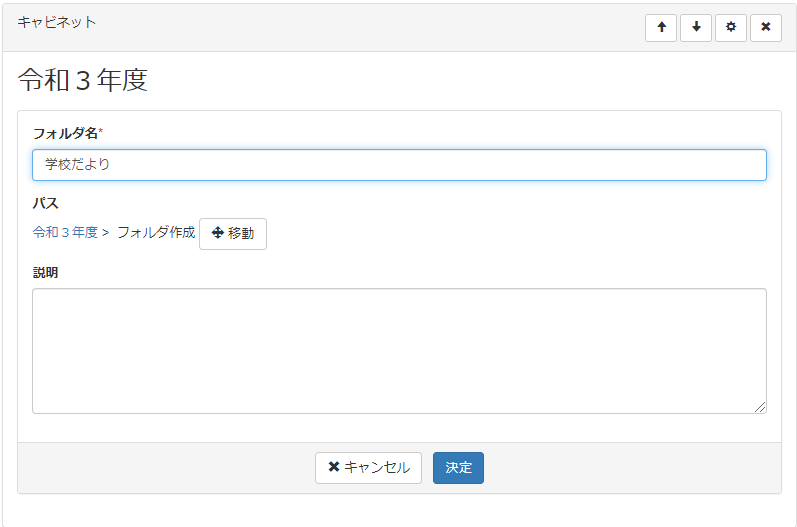Close the キャビネット frame with X icon
This screenshot has width=797, height=527.
[766, 27]
